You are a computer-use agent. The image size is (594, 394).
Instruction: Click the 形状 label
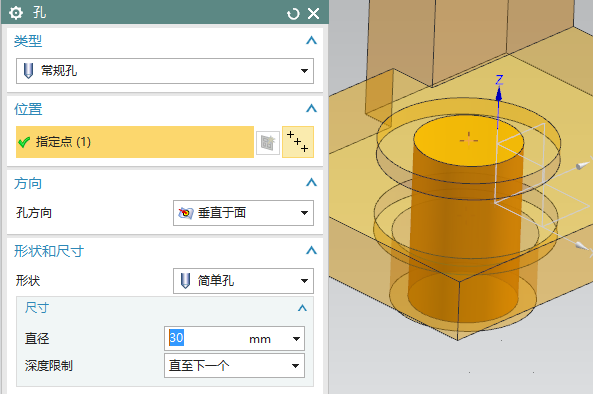[x=28, y=281]
